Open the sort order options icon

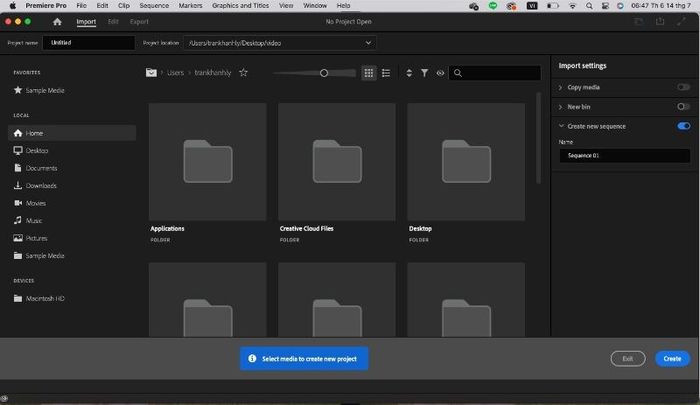[409, 73]
